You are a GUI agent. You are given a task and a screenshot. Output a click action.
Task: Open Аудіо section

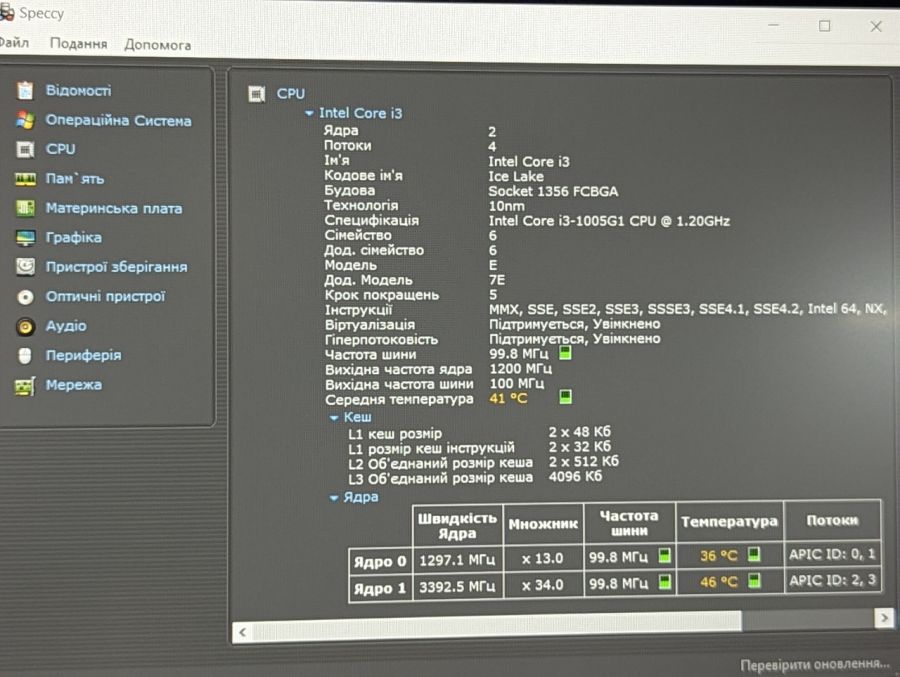click(x=66, y=326)
